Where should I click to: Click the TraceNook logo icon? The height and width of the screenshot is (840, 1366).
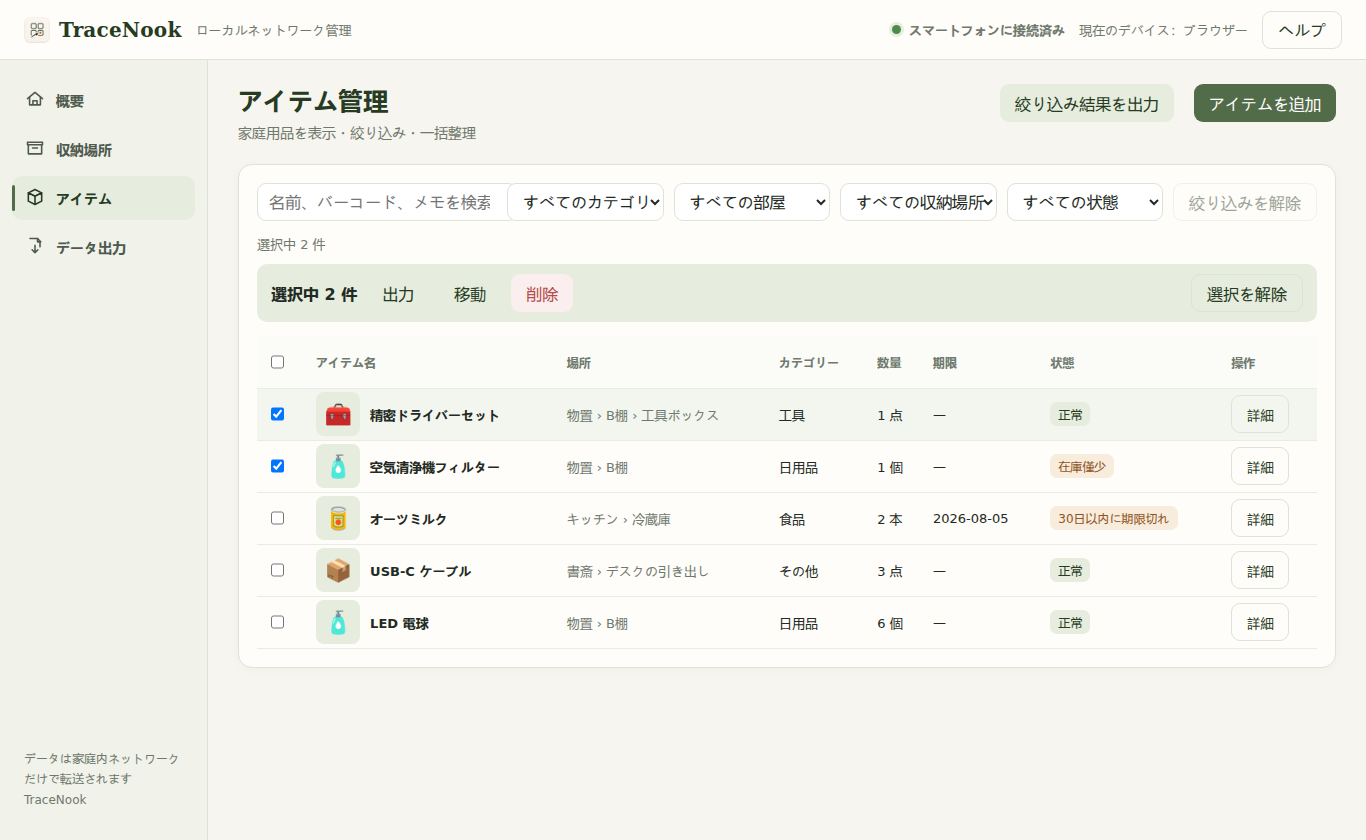tap(37, 30)
